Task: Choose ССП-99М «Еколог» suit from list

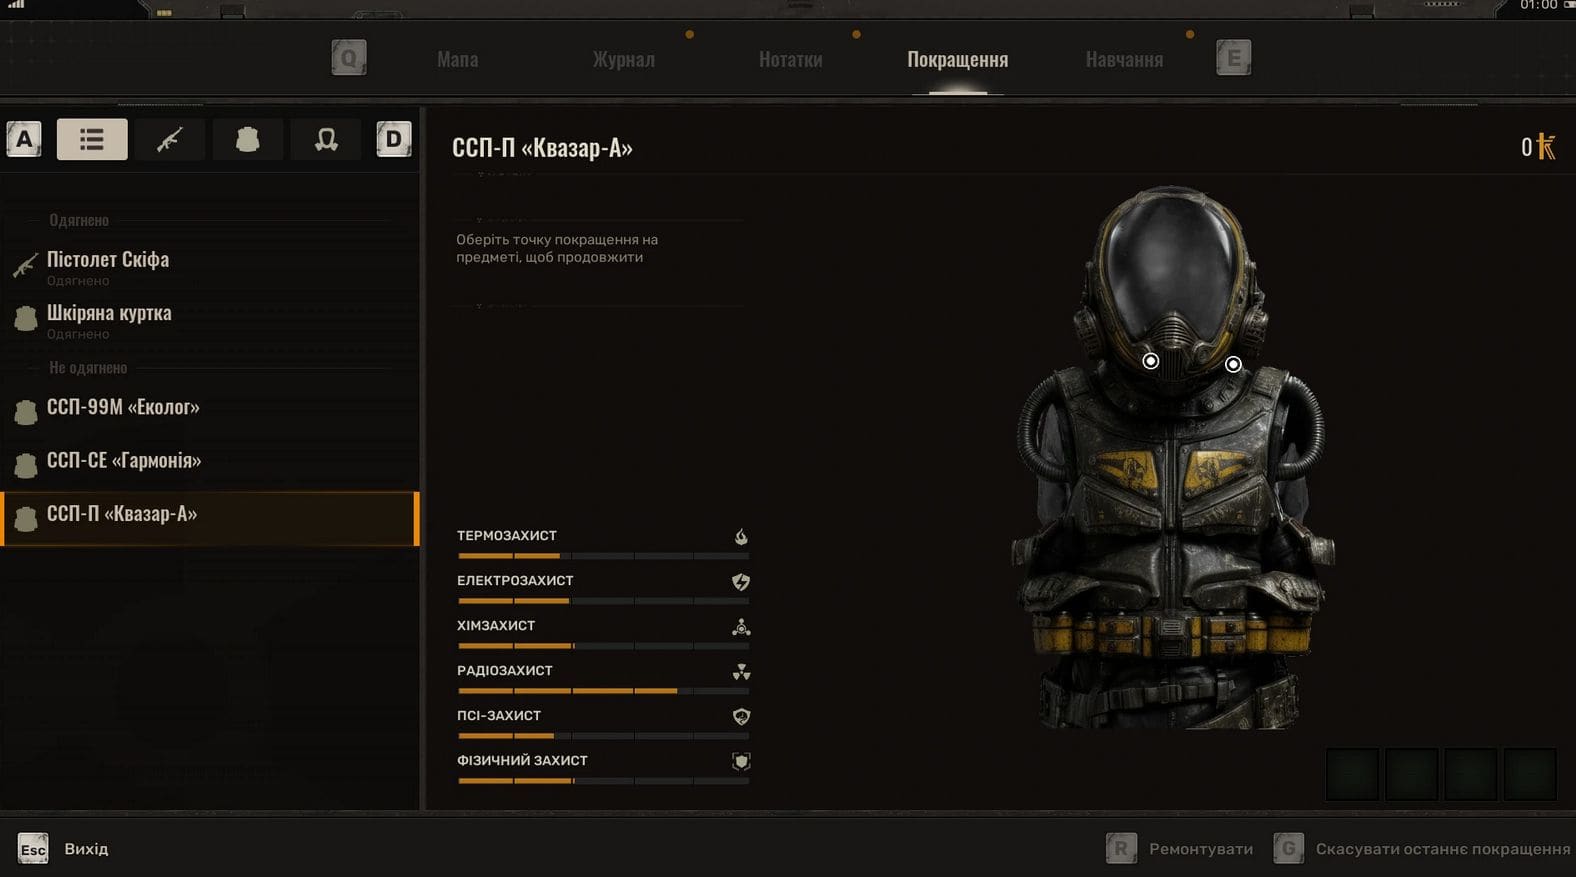Action: [123, 408]
